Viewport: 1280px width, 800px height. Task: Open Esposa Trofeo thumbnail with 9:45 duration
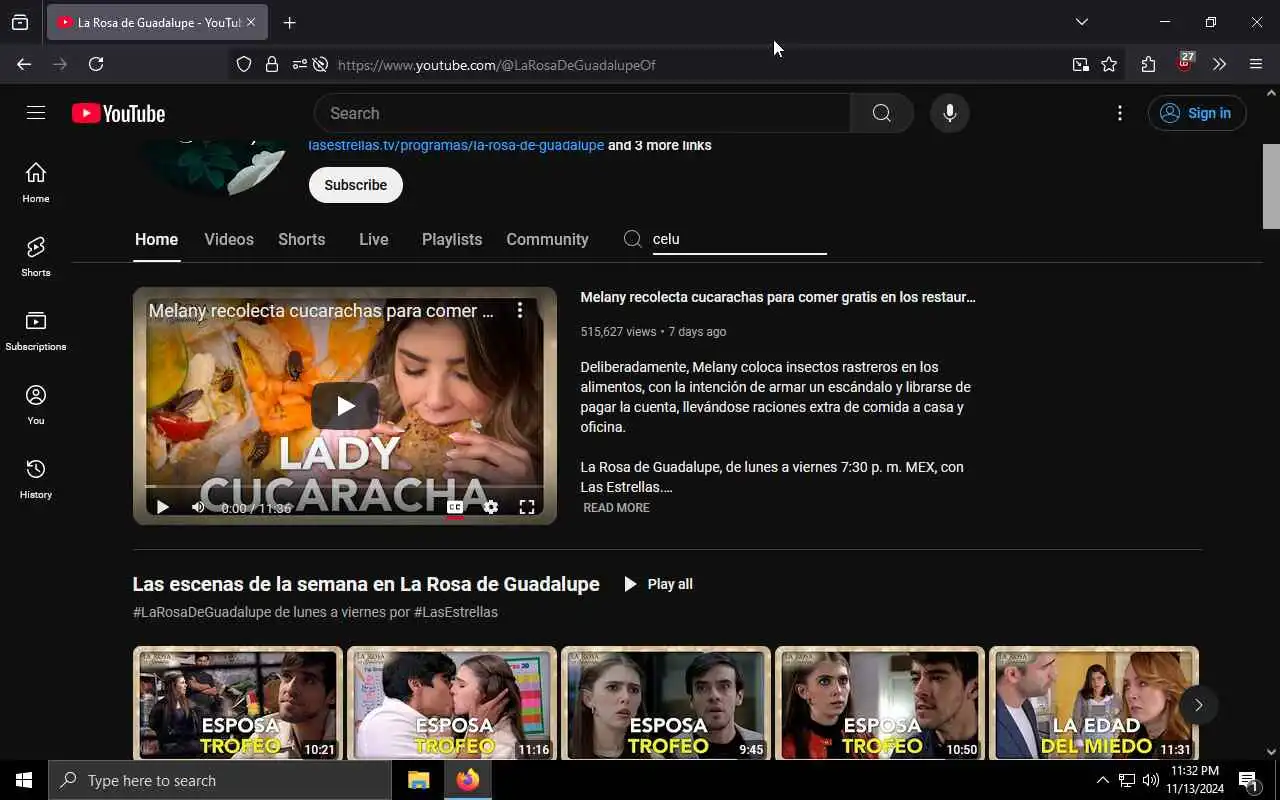tap(666, 703)
